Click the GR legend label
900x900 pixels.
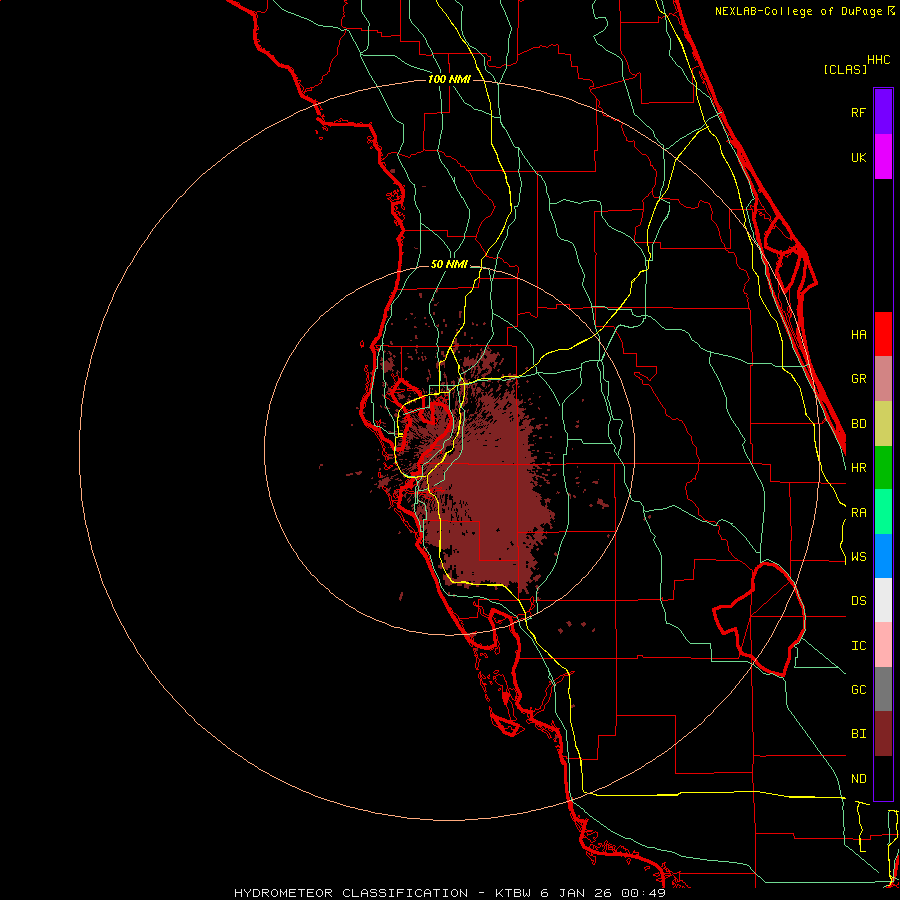click(858, 379)
